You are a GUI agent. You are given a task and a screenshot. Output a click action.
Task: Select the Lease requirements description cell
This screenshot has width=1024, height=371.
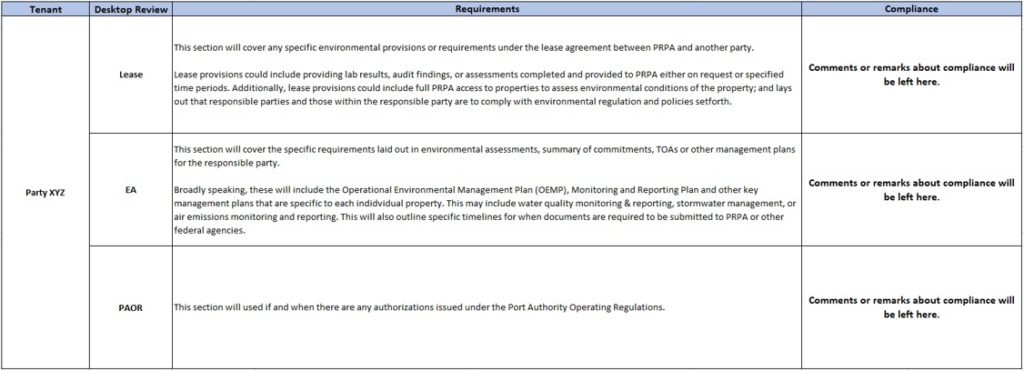(x=487, y=74)
